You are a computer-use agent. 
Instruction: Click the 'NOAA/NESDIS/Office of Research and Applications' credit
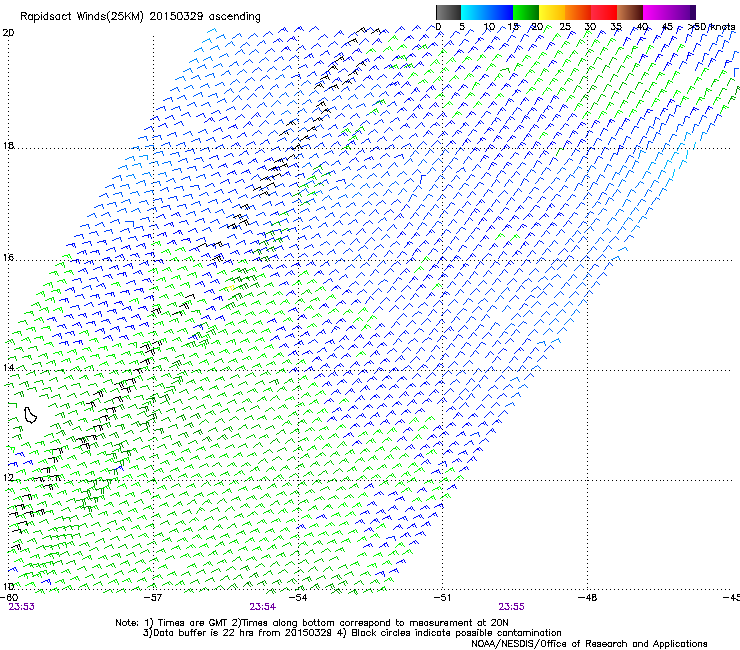pyautogui.click(x=589, y=644)
